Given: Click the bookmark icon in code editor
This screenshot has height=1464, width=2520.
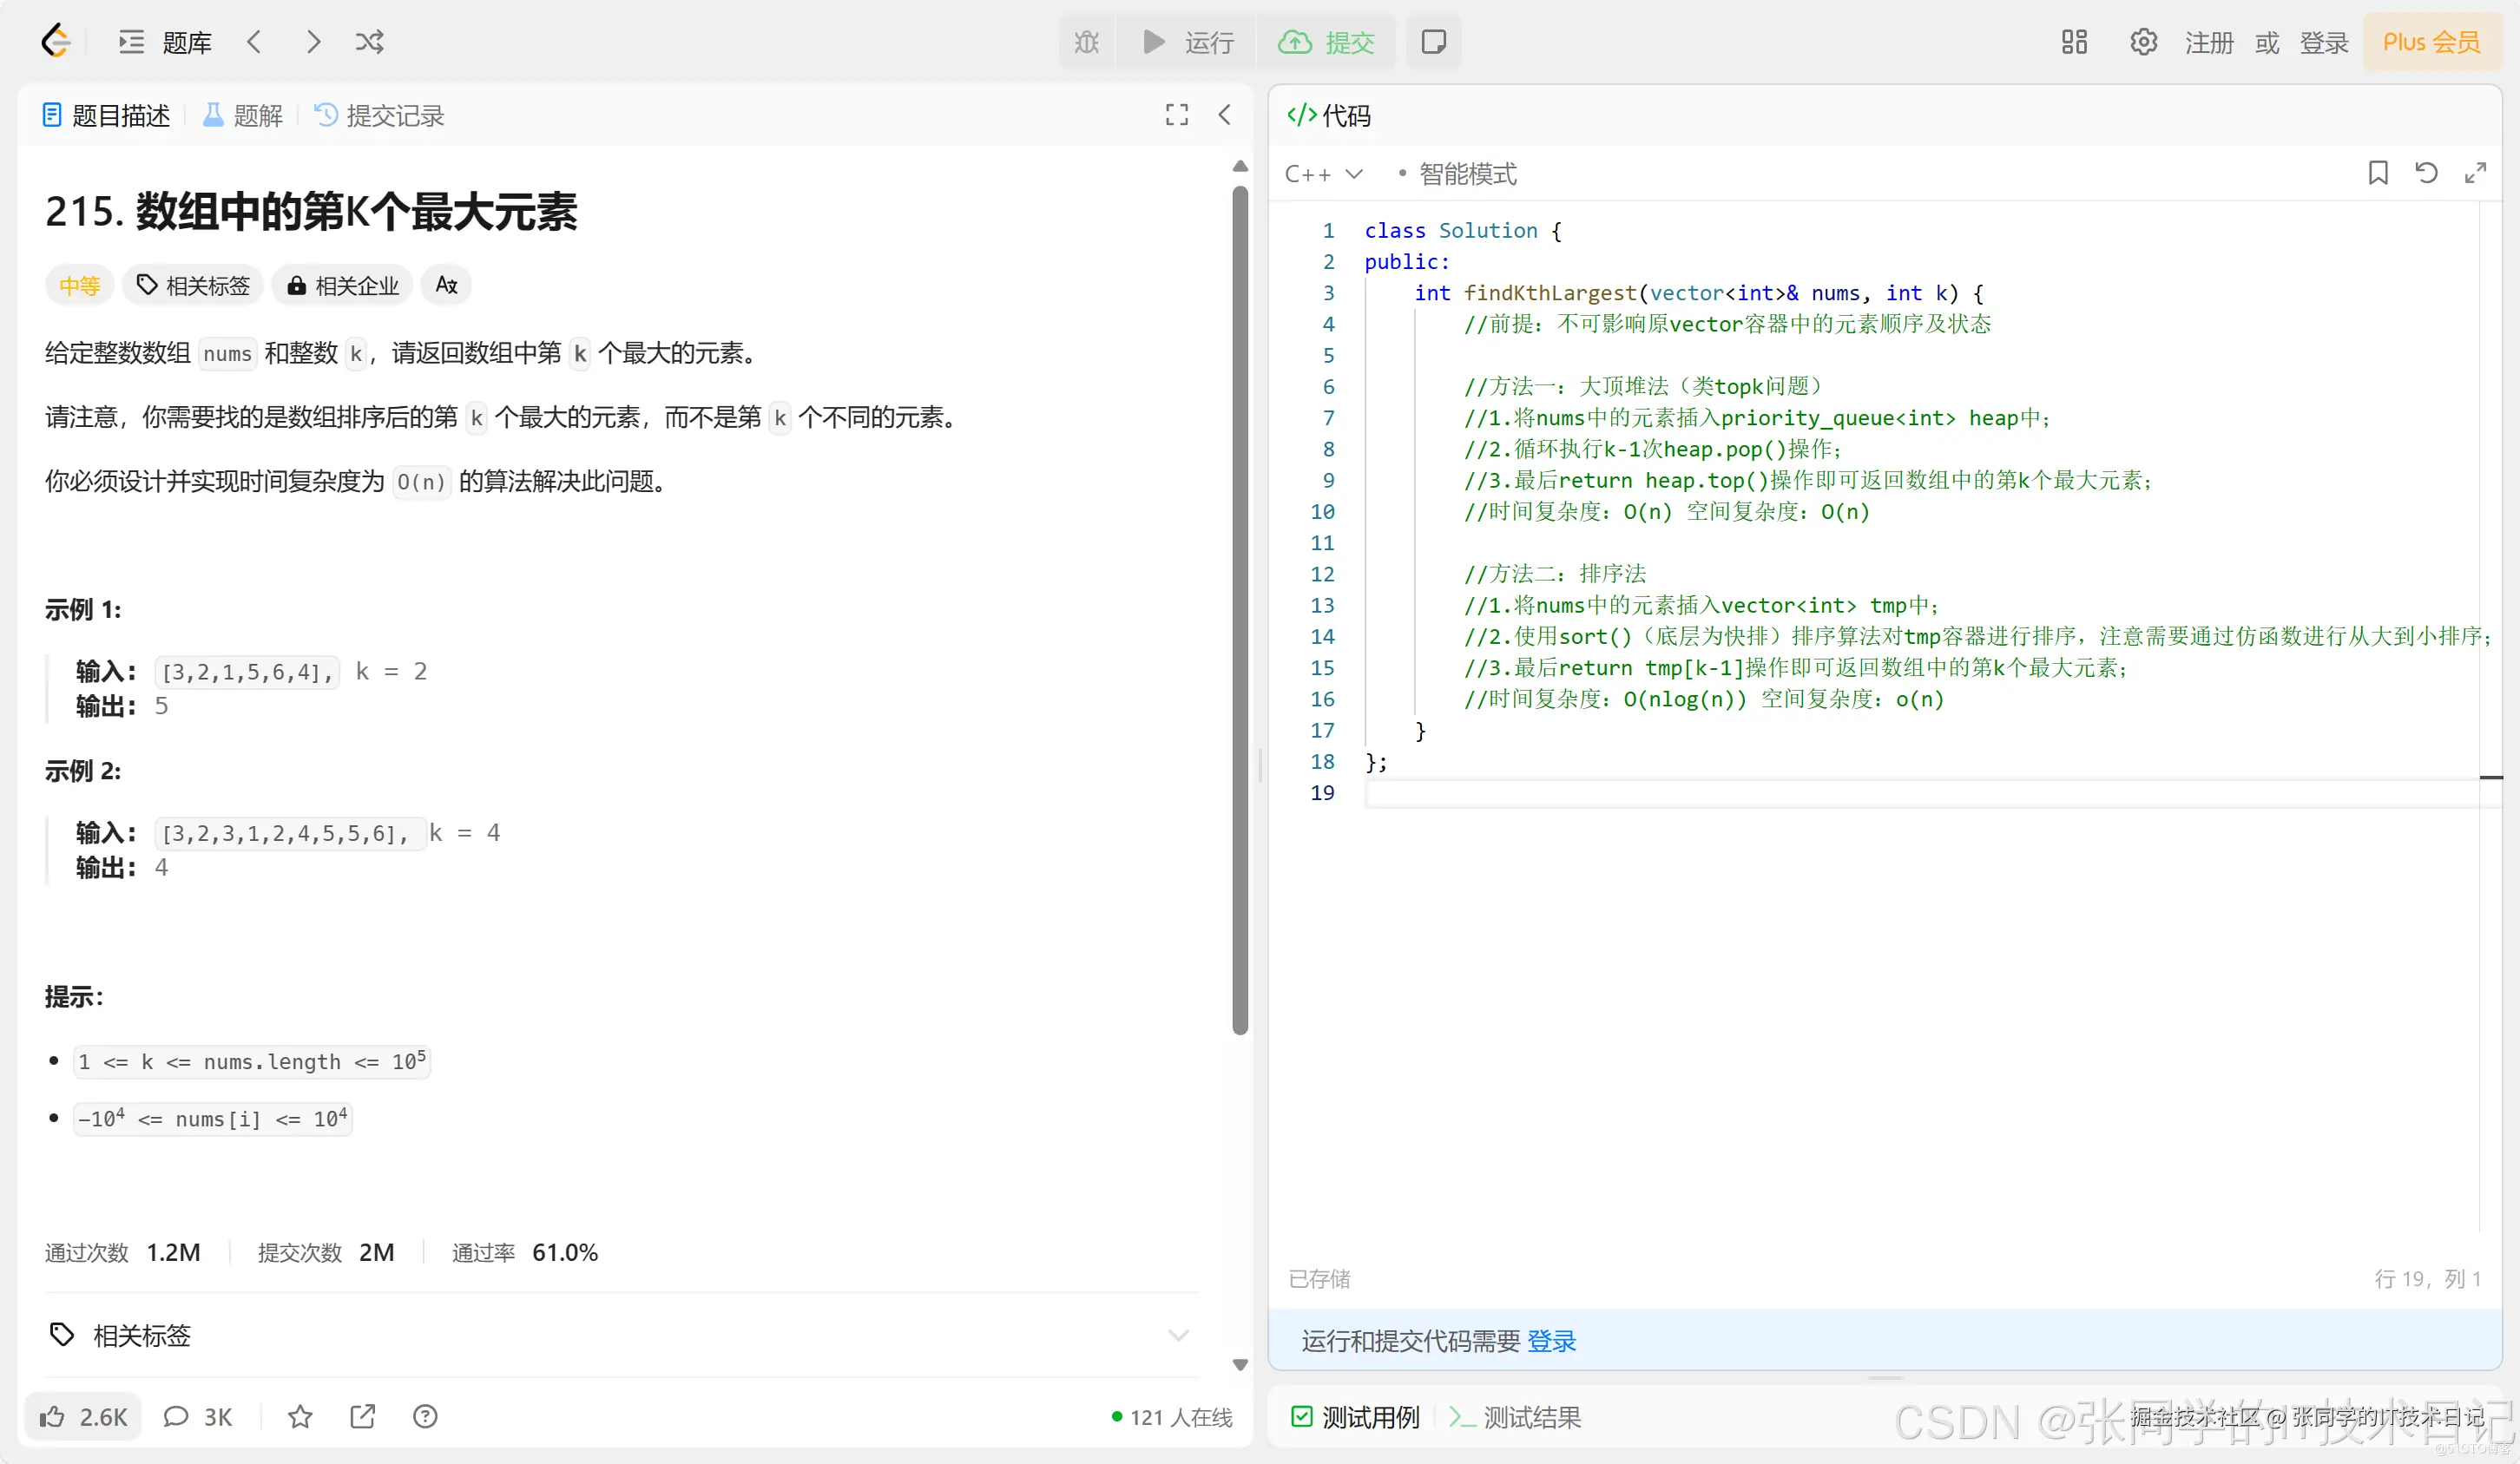Looking at the screenshot, I should pyautogui.click(x=2378, y=173).
